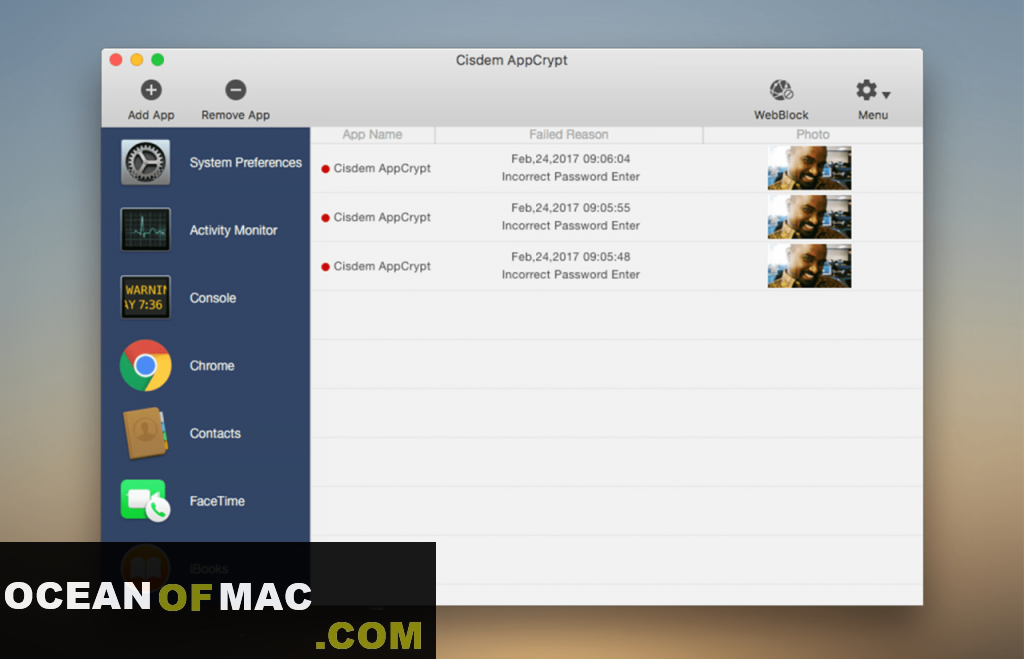Screen dimensions: 1024x659
Task: Close the Cisdem AppCrypt window
Action: 116,60
